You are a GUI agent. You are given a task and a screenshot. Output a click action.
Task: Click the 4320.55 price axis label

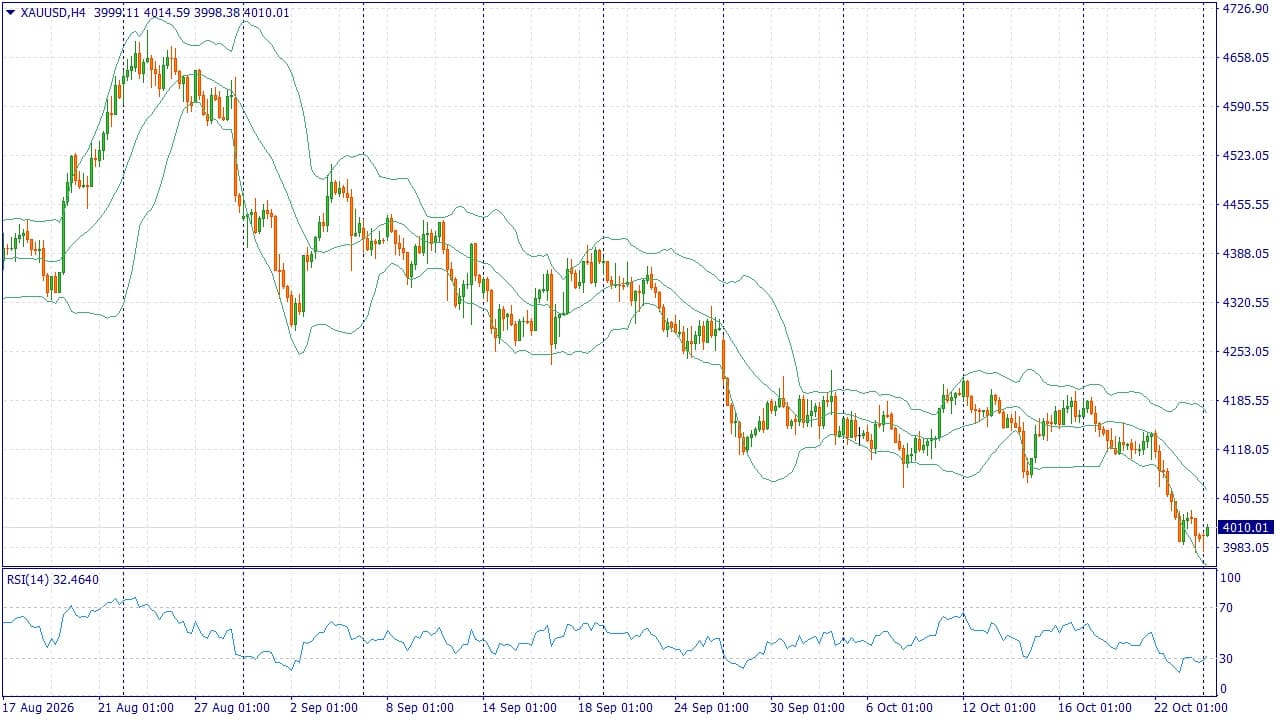click(1245, 302)
